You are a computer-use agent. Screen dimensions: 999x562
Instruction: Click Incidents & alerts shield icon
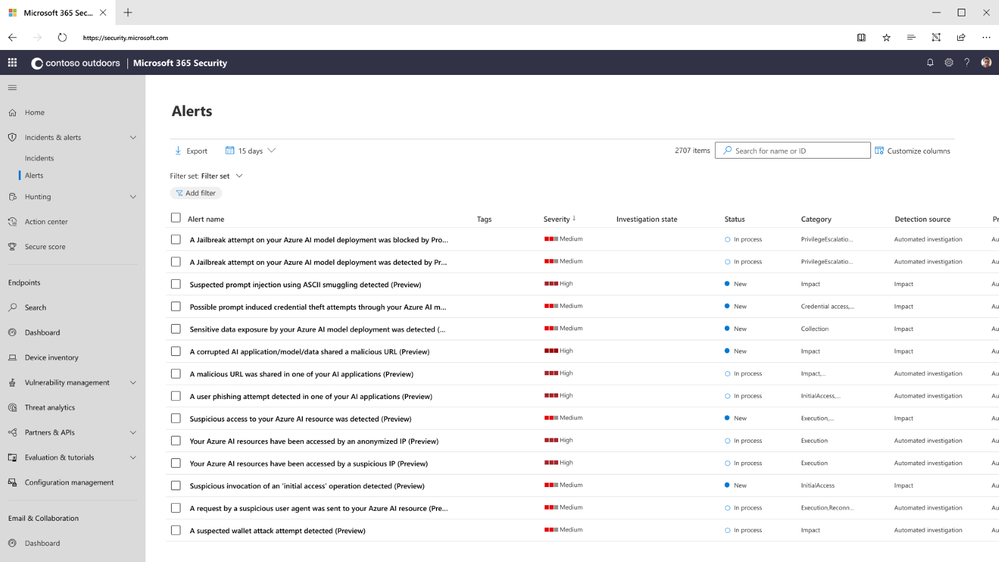[x=12, y=137]
